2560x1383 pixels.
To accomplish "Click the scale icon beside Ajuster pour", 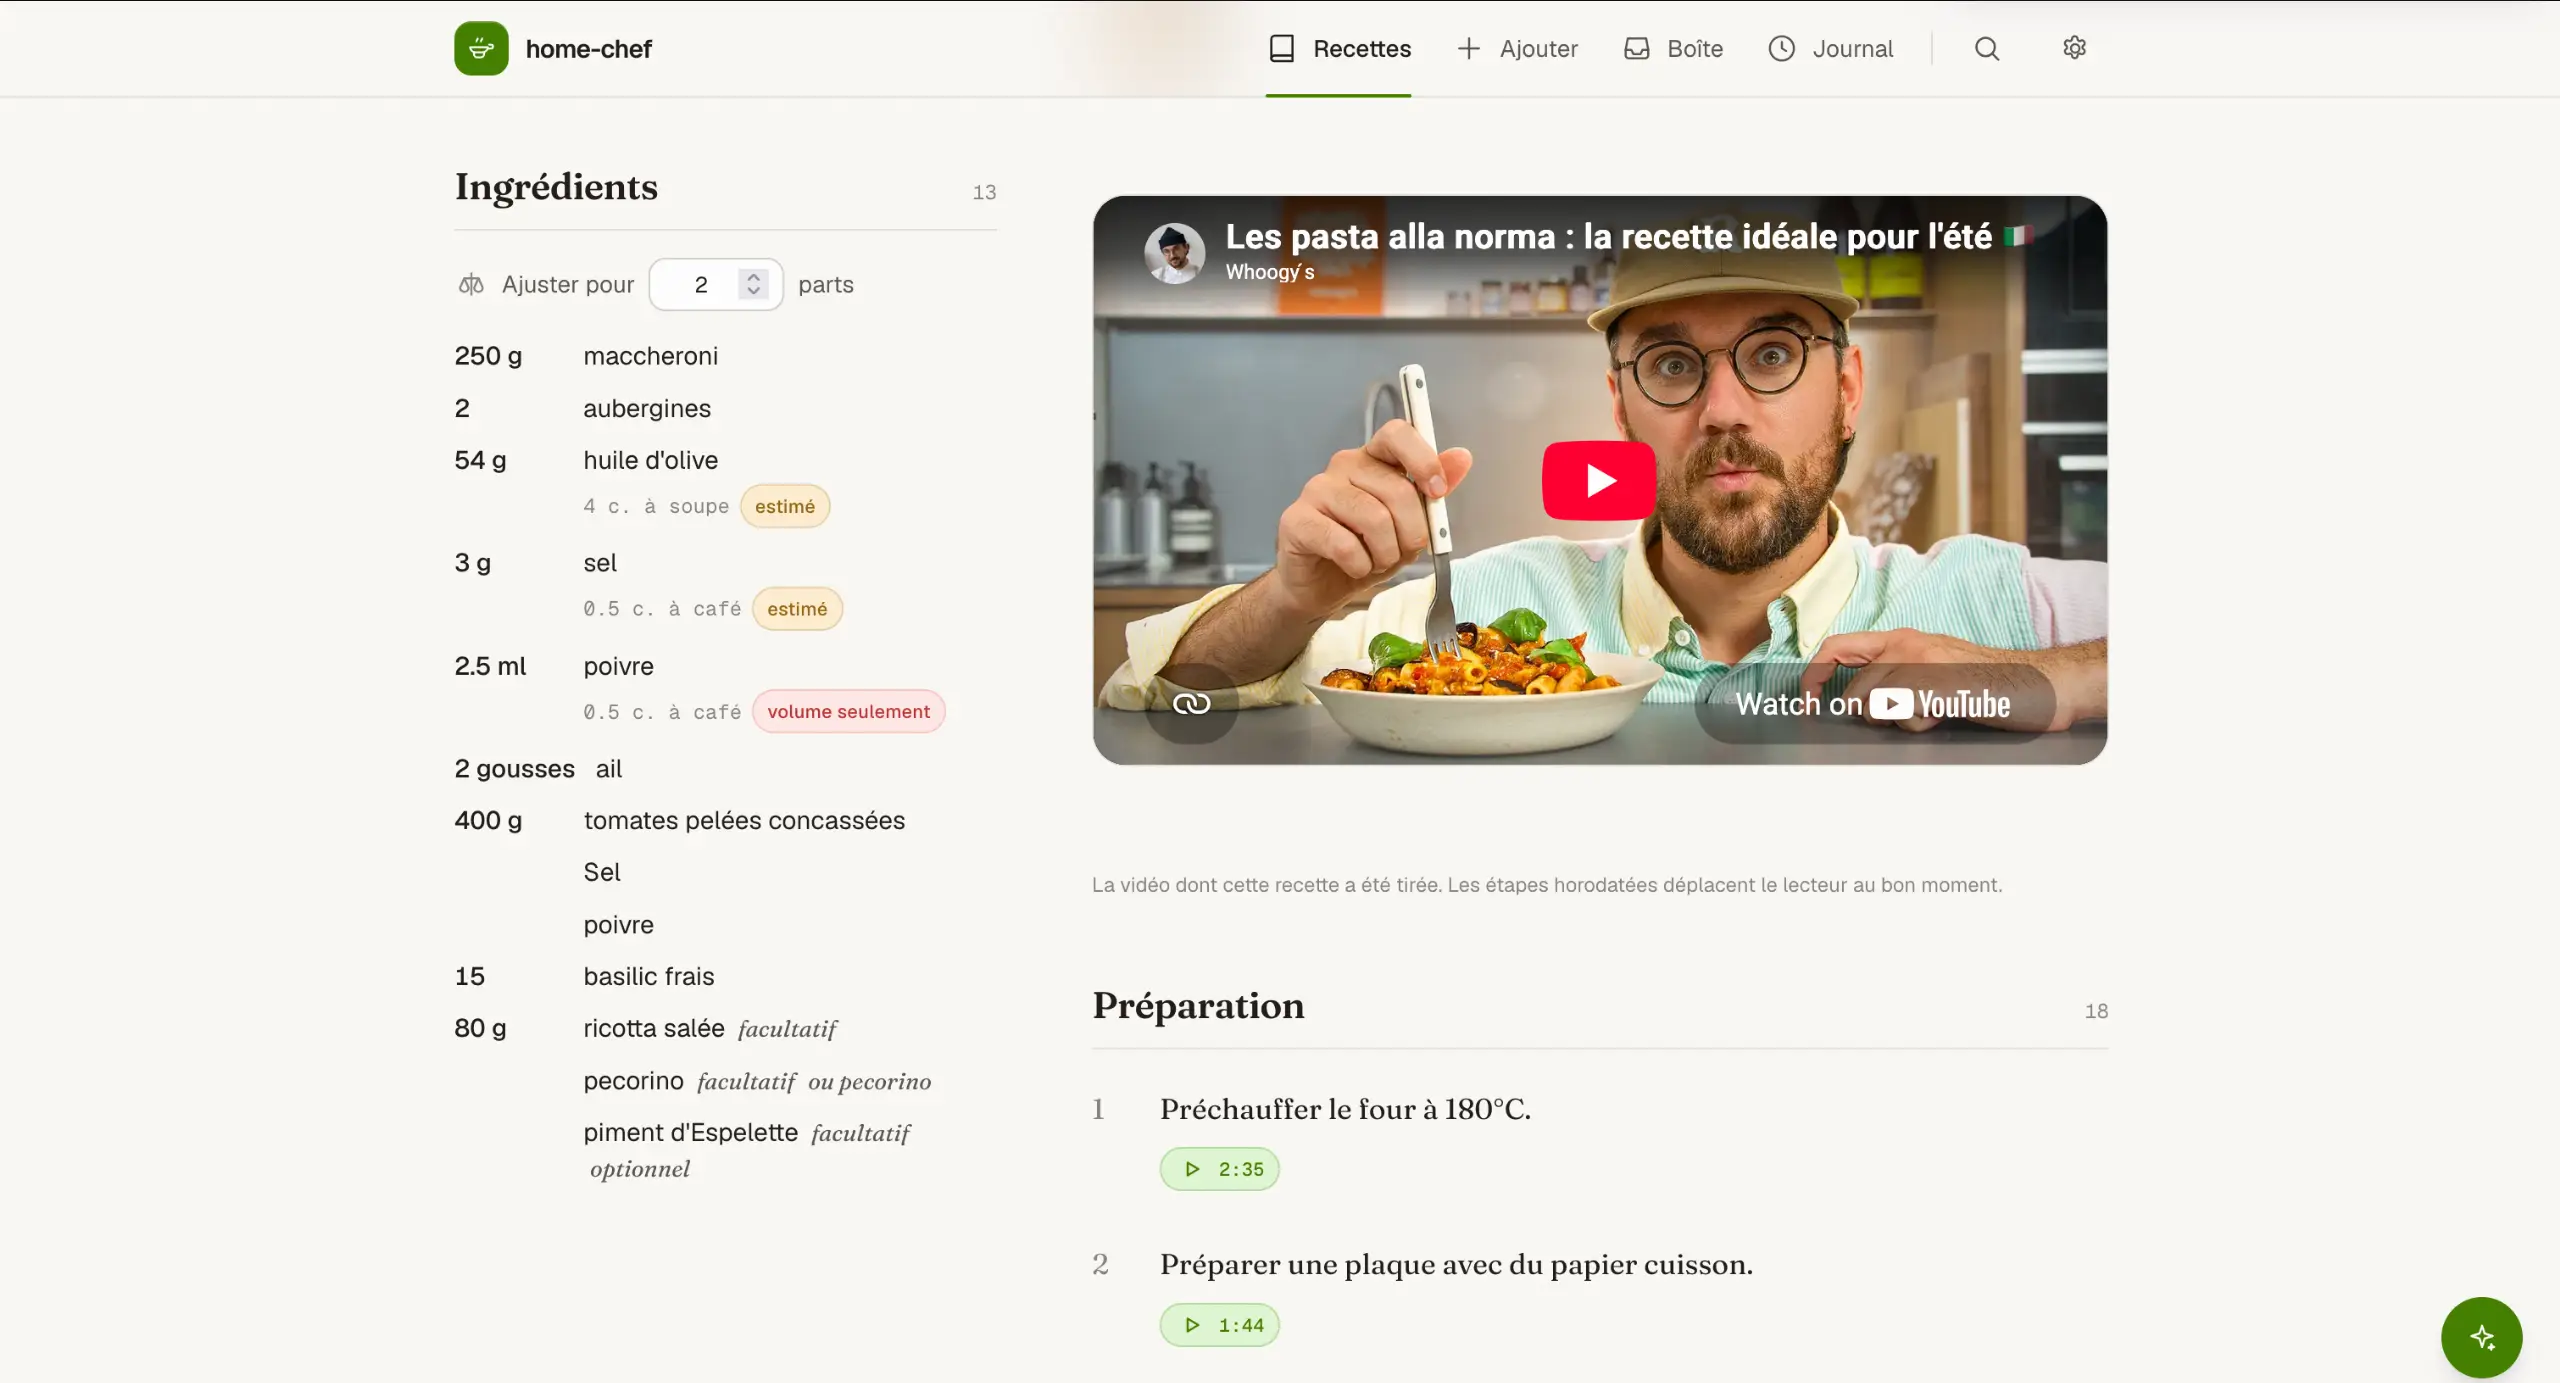I will (x=471, y=285).
